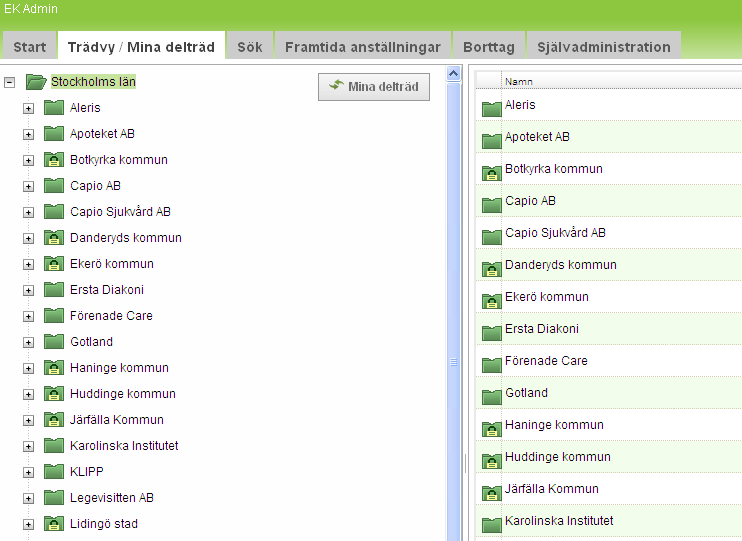Click the Apoteket AB folder icon in the name list

pos(492,141)
